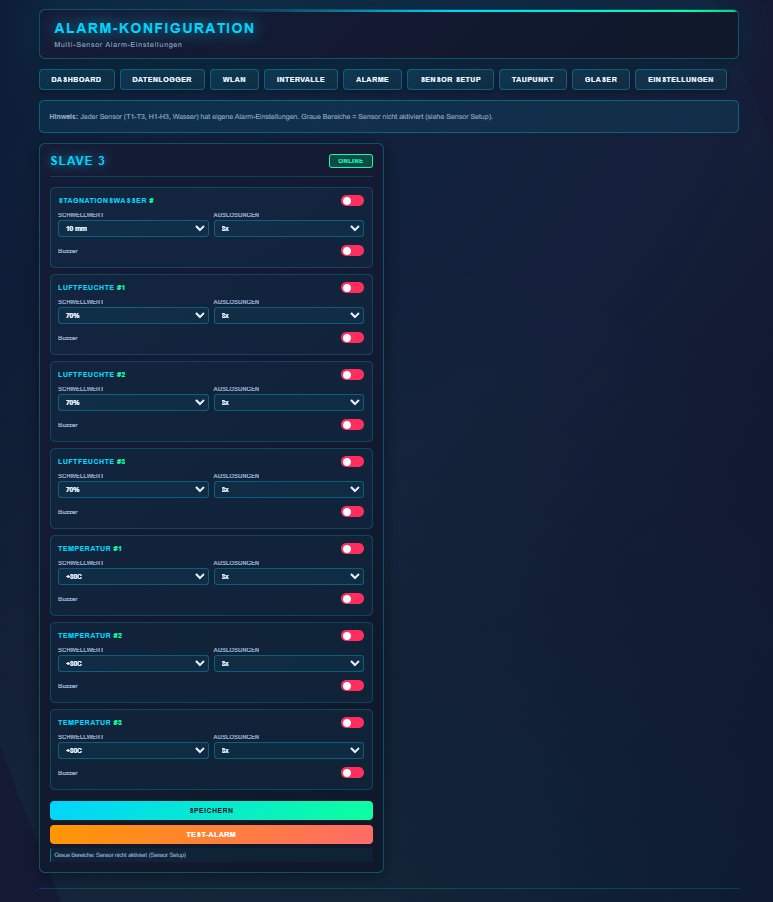
Task: Toggle the Temperatur #1 alarm switch
Action: point(352,548)
